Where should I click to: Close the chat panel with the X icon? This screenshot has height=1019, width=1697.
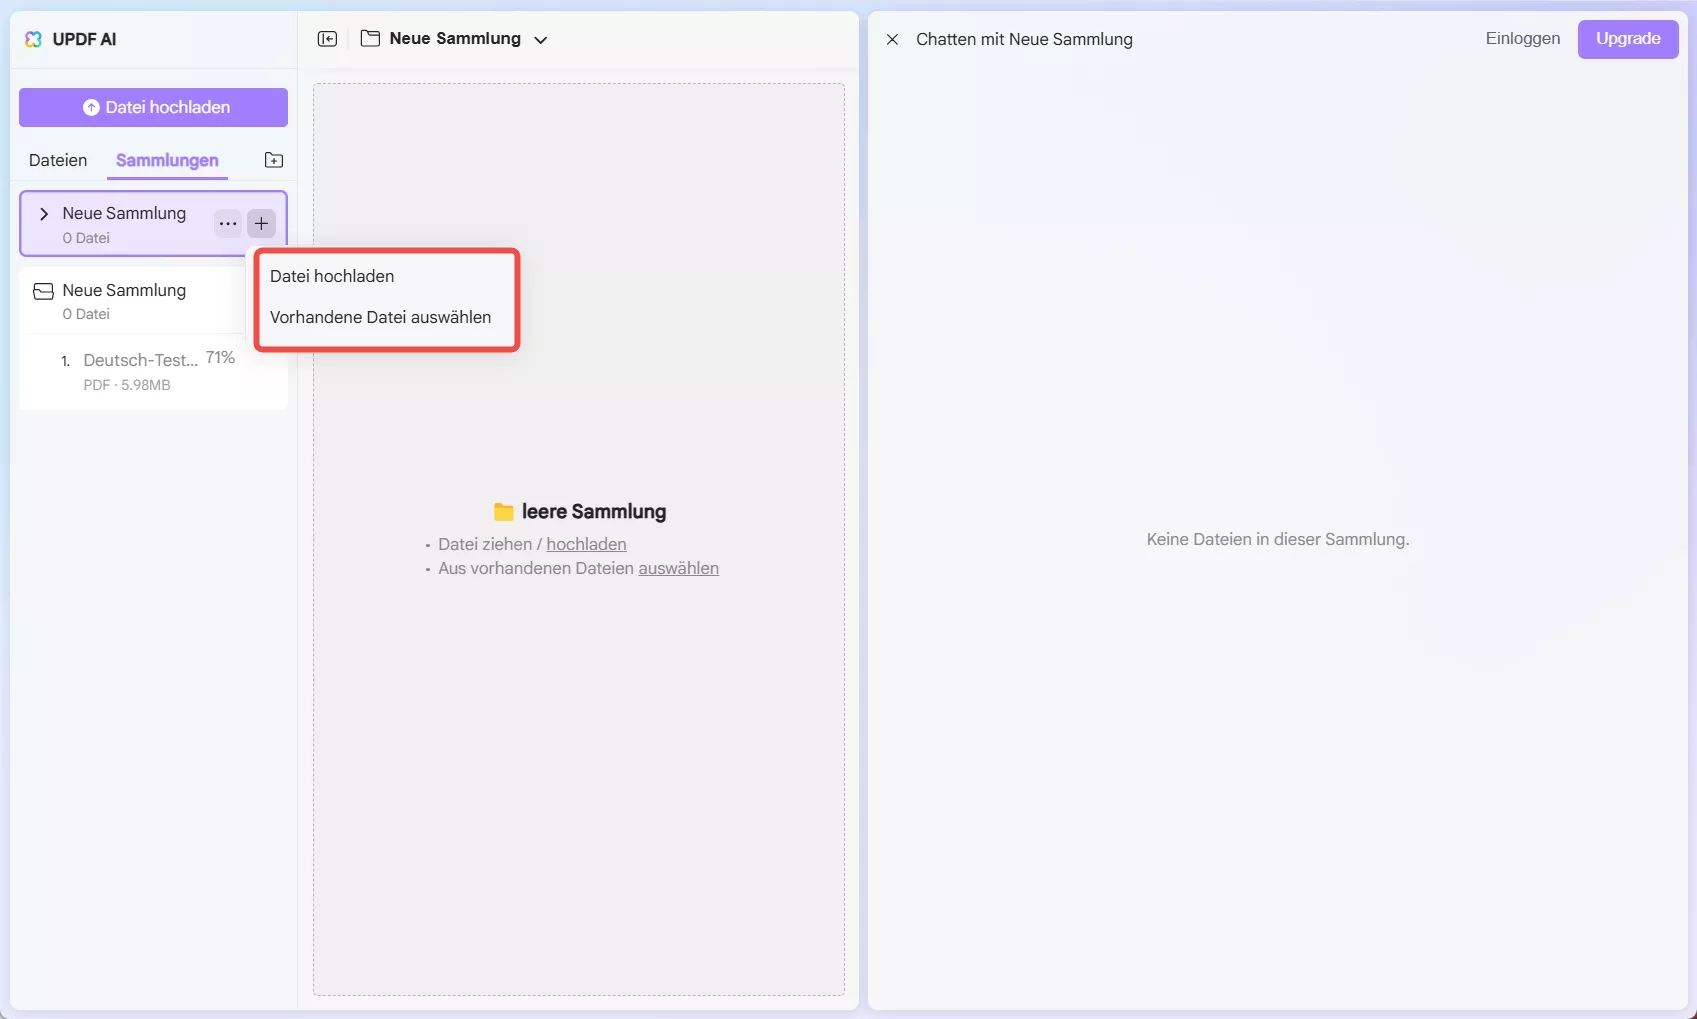tap(891, 39)
